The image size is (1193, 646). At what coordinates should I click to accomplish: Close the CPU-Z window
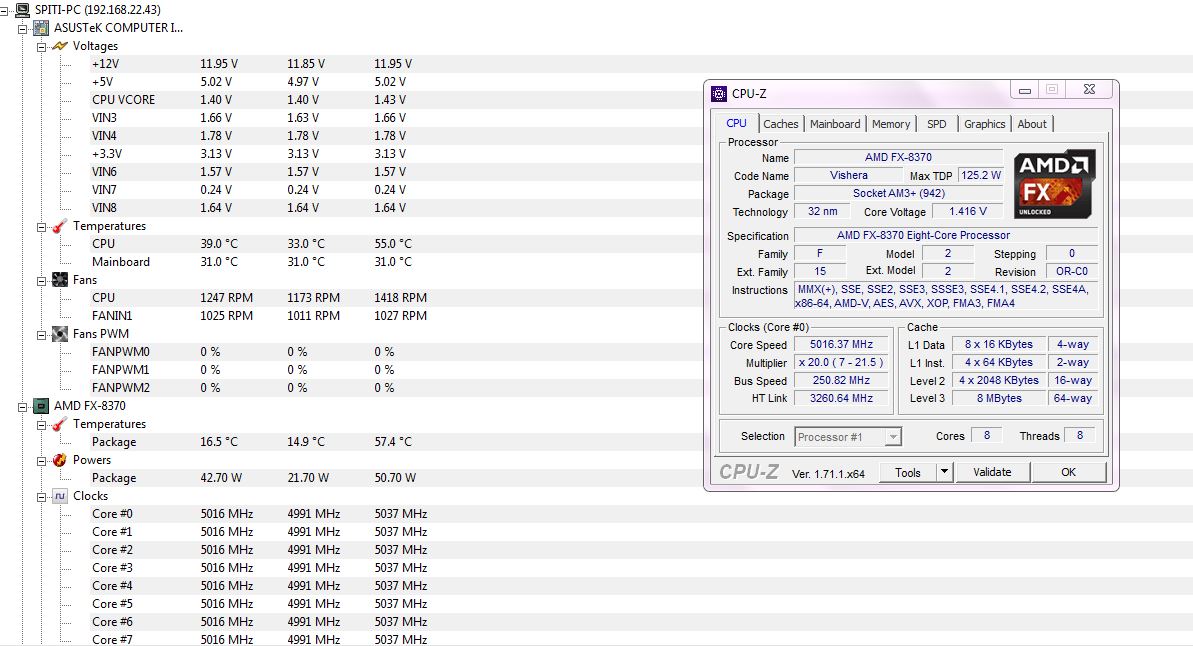pos(1089,90)
